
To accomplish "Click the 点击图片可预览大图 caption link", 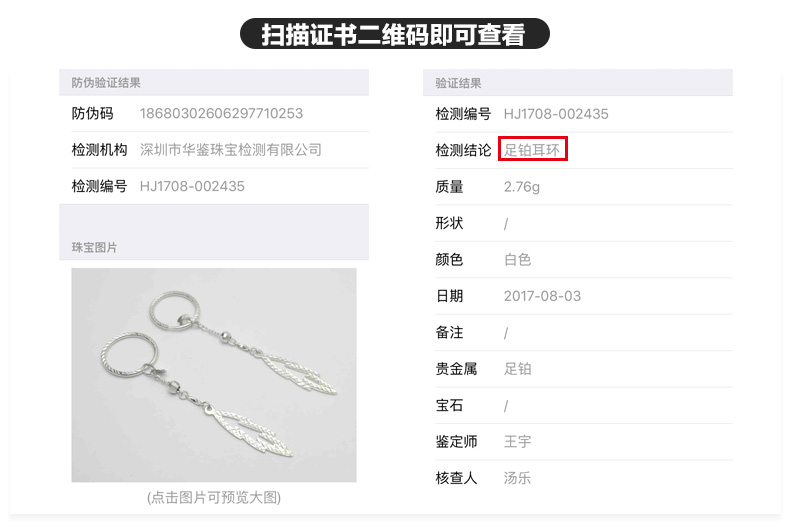I will [x=214, y=498].
